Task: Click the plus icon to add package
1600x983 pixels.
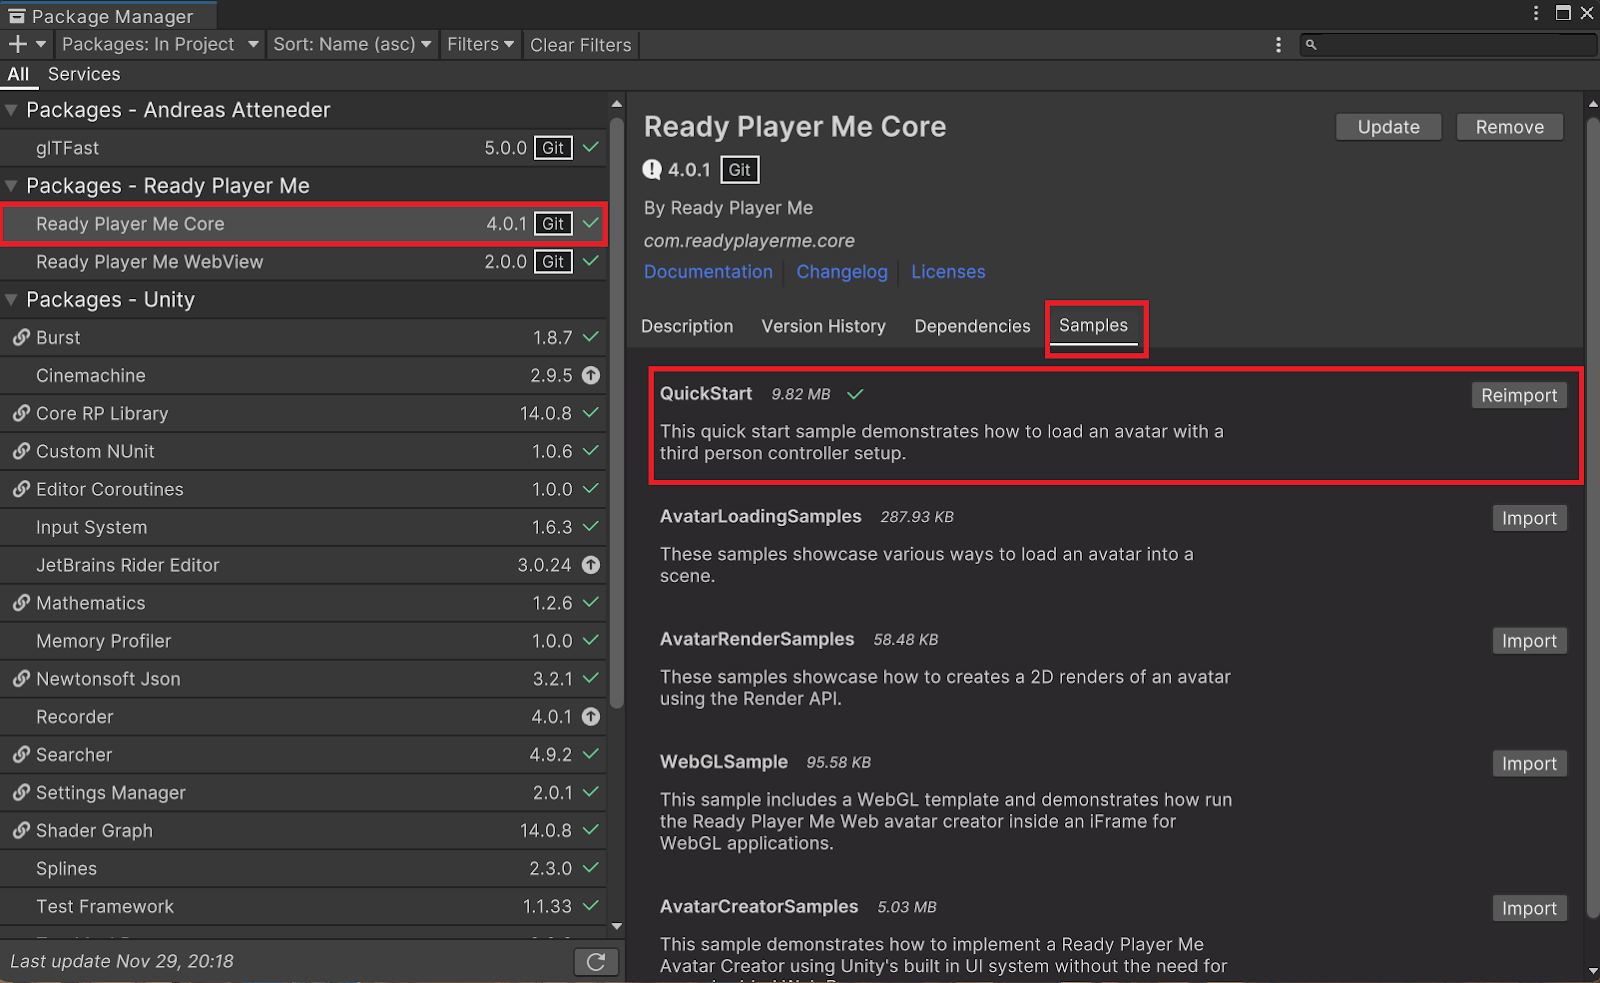Action: point(18,44)
